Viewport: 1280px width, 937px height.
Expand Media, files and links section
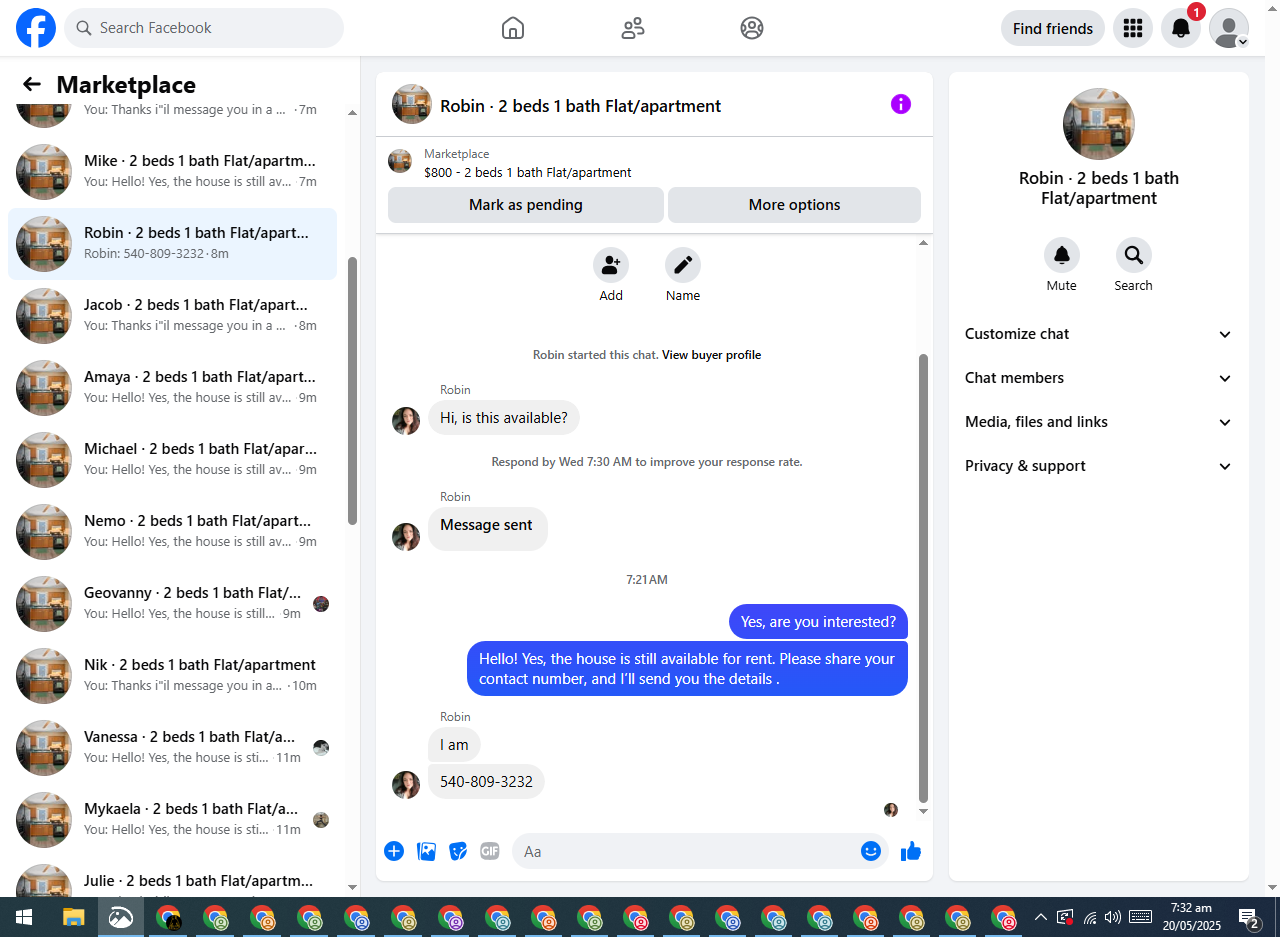[x=1099, y=422]
